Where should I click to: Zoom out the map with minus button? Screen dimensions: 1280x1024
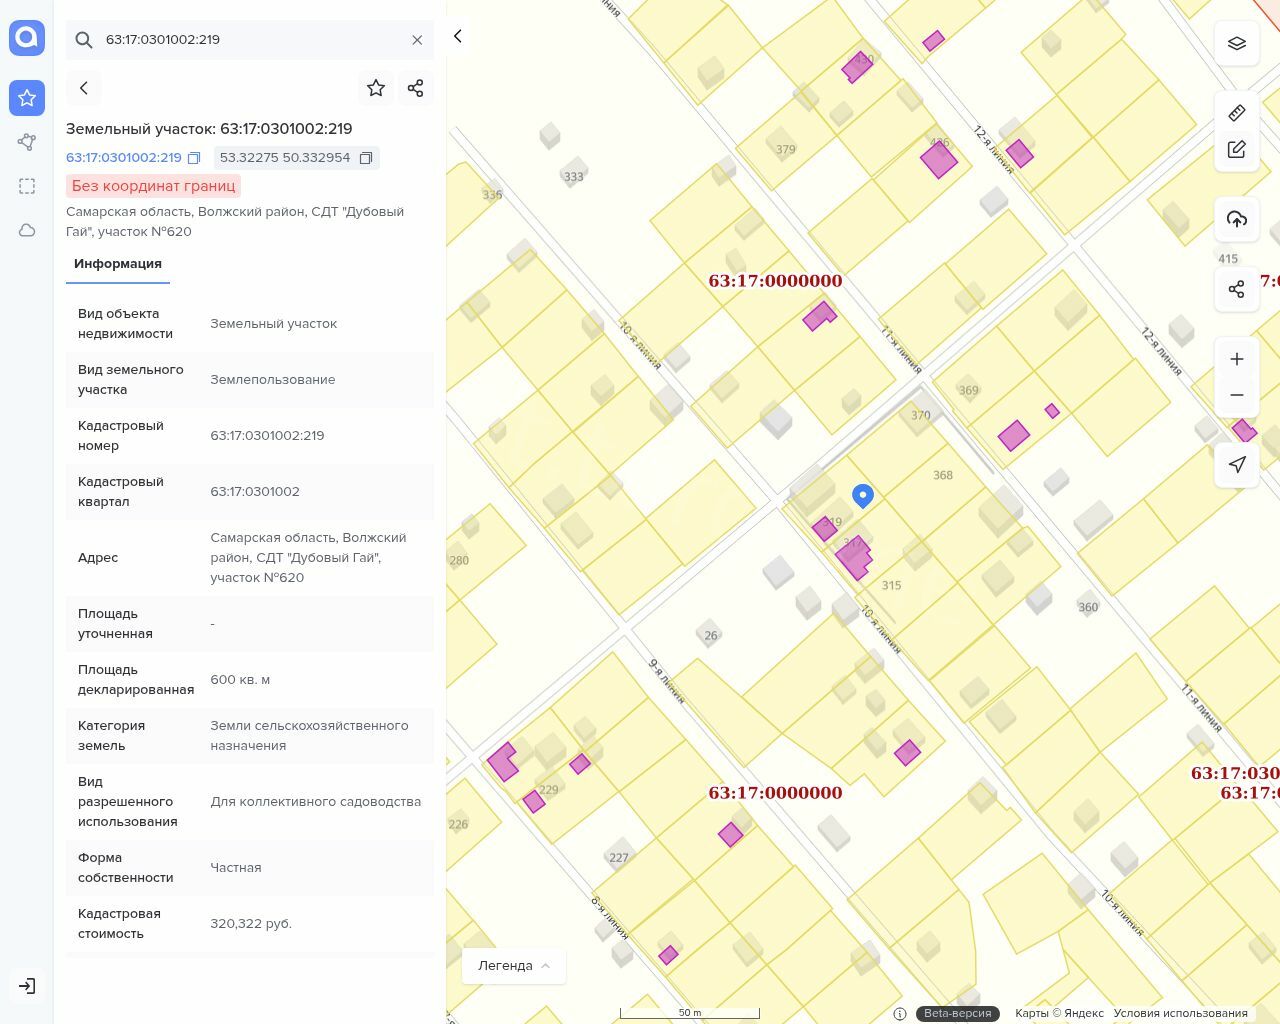click(1237, 395)
